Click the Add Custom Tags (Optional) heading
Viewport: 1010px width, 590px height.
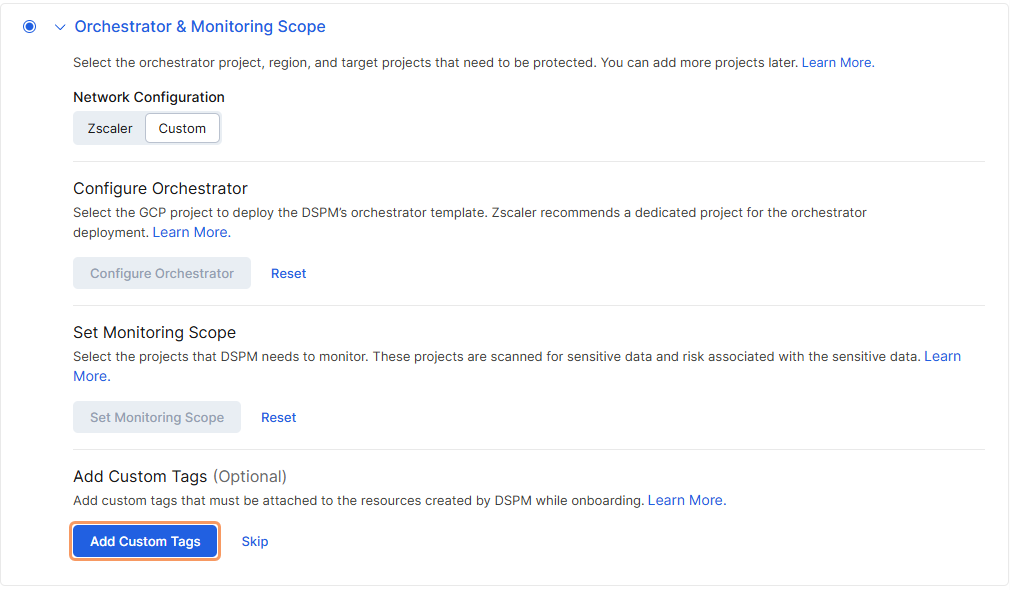pyautogui.click(x=180, y=476)
